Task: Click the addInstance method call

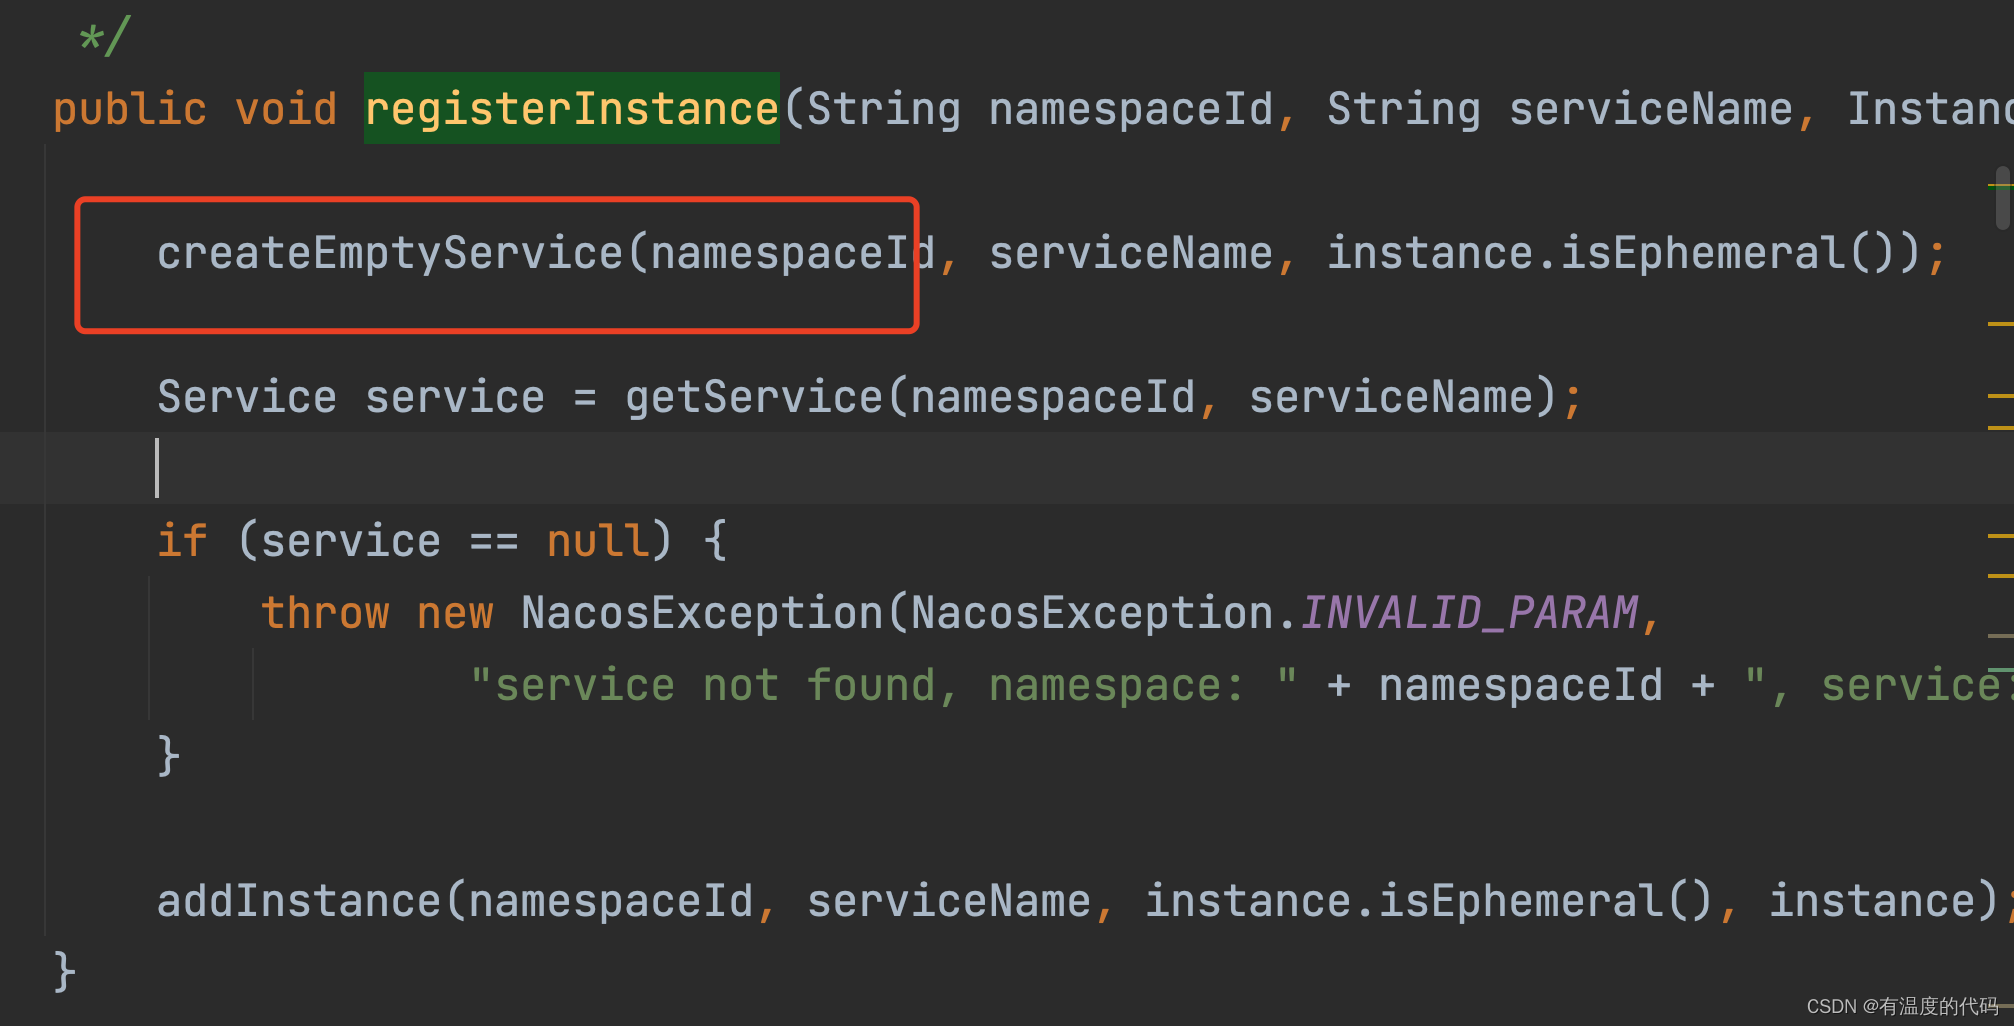Action: tap(299, 901)
